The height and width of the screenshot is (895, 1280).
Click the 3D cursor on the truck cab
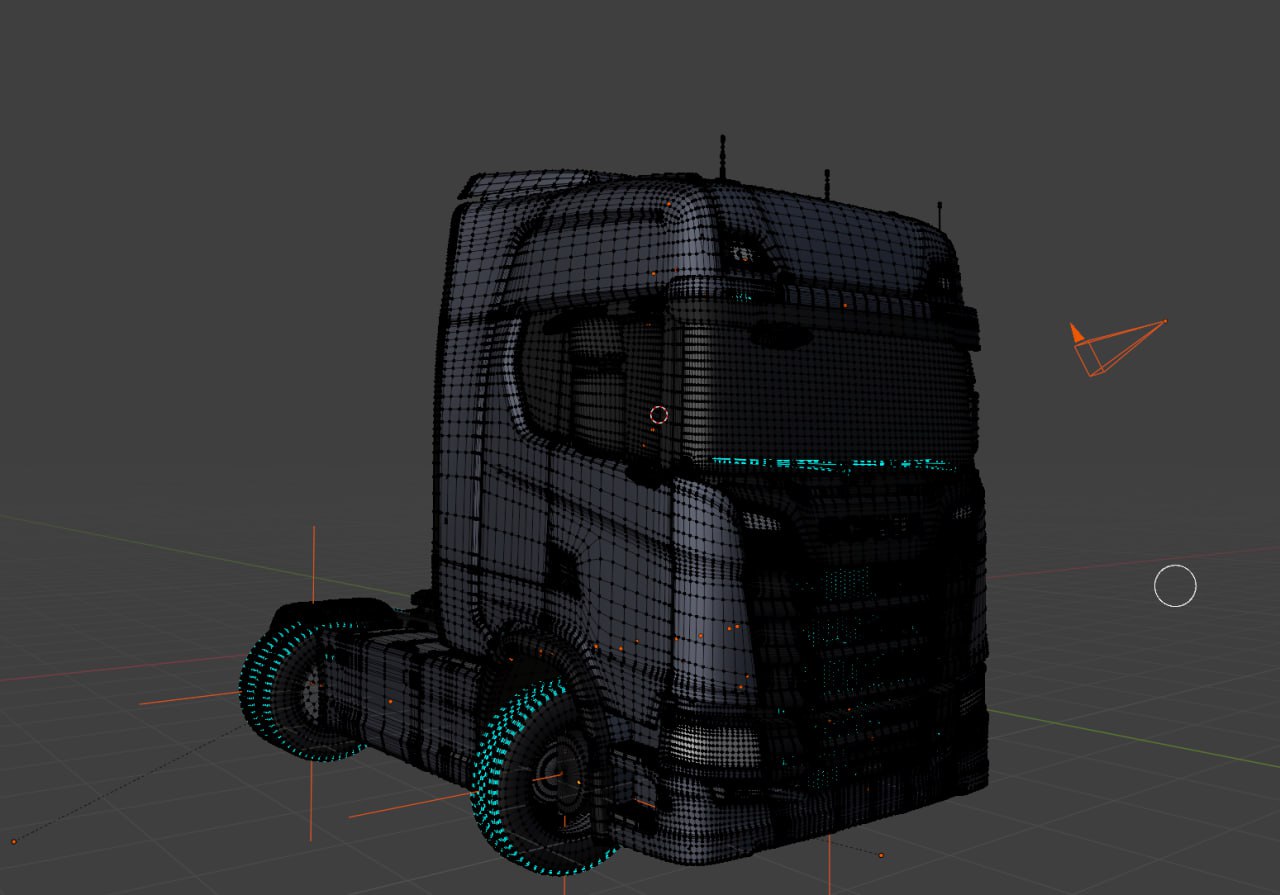pyautogui.click(x=658, y=414)
